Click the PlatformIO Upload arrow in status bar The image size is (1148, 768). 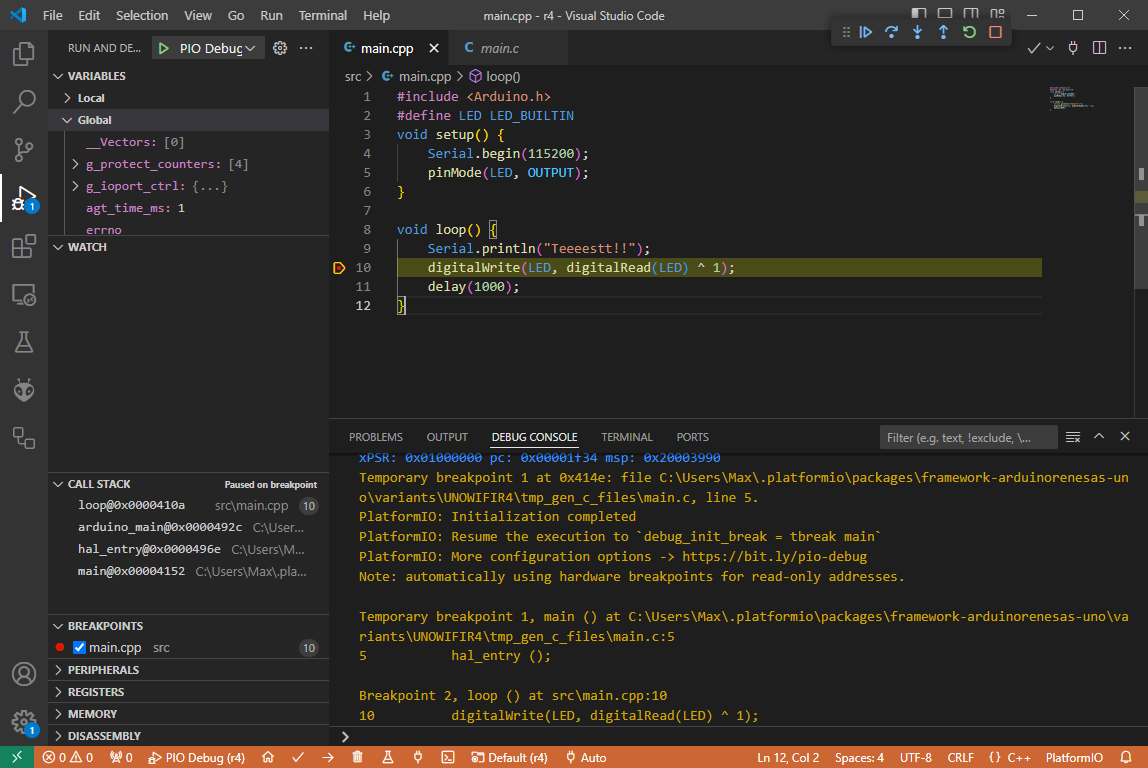pos(327,757)
